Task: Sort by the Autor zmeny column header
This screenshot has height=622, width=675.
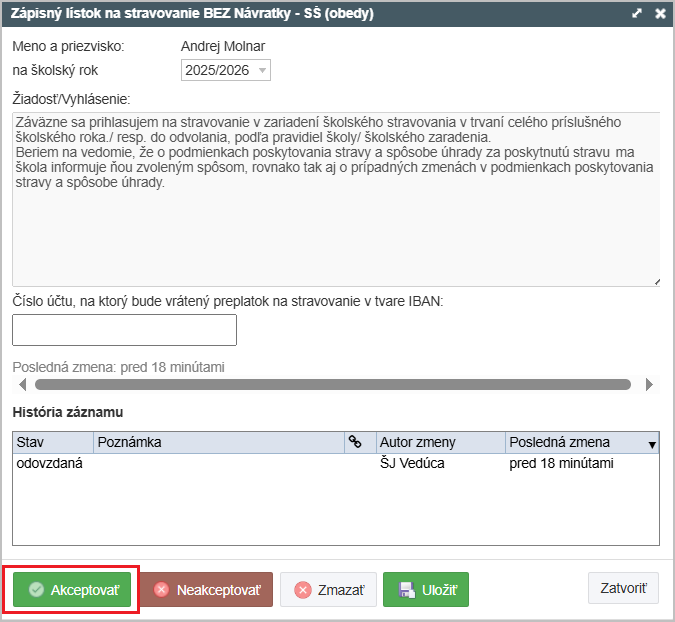Action: [x=439, y=442]
